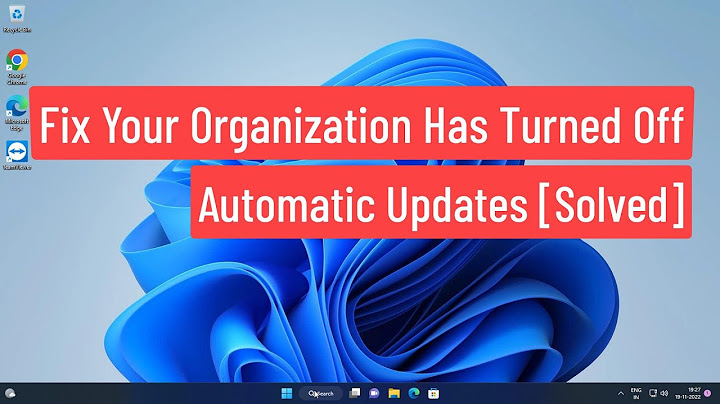Open Microsoft Store from the taskbar
This screenshot has width=720, height=404.
[433, 393]
